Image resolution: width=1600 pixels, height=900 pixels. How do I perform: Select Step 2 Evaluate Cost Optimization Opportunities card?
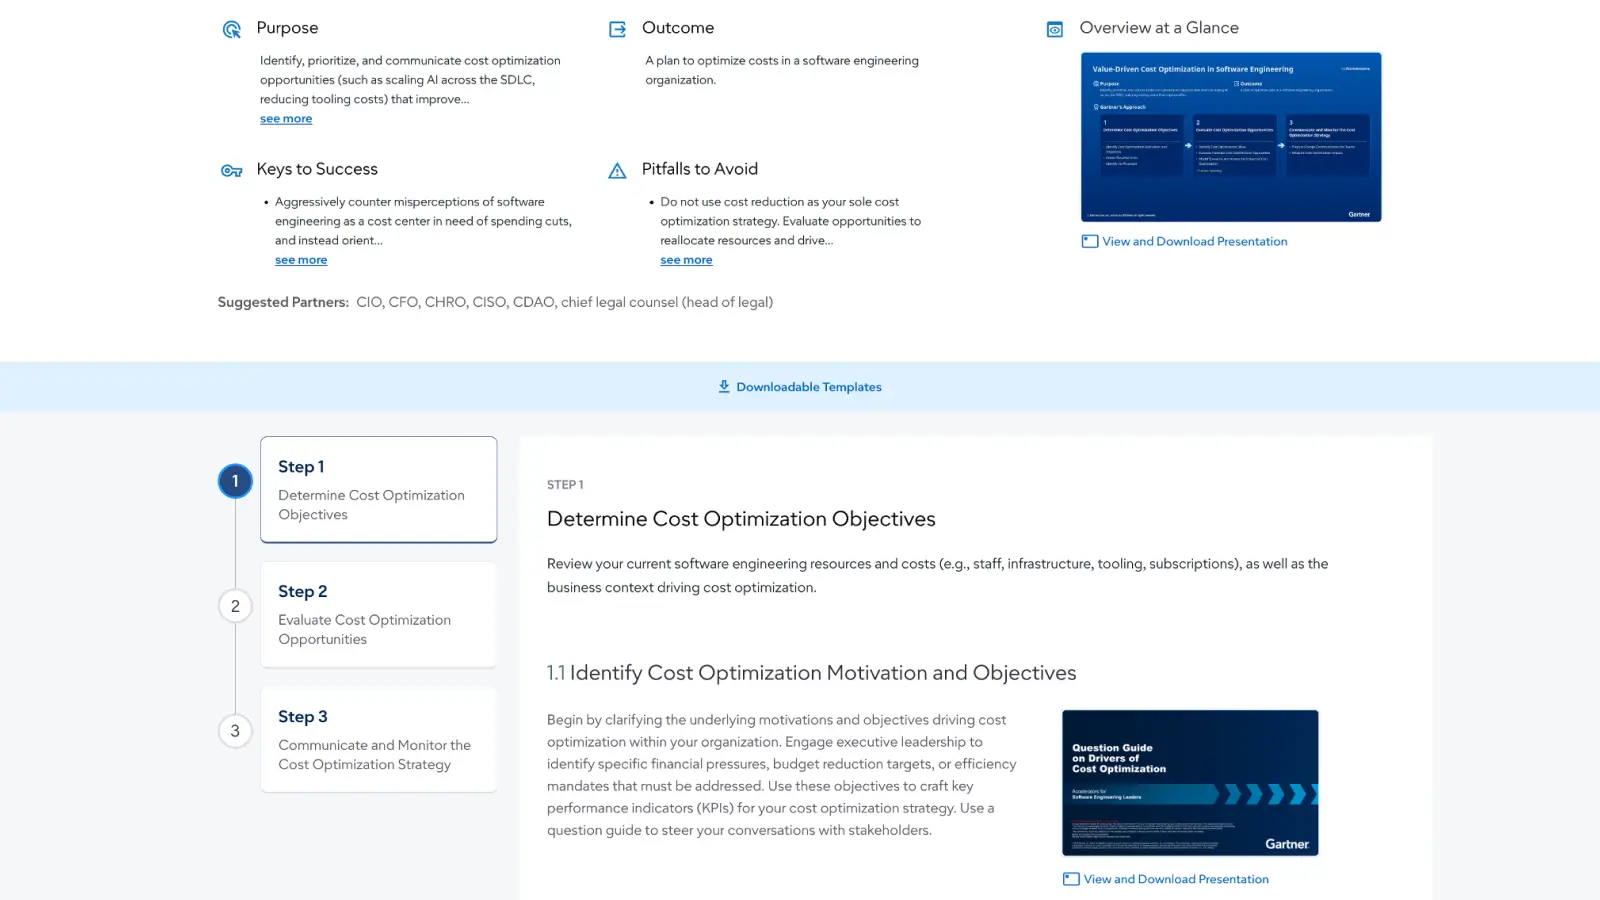[379, 614]
